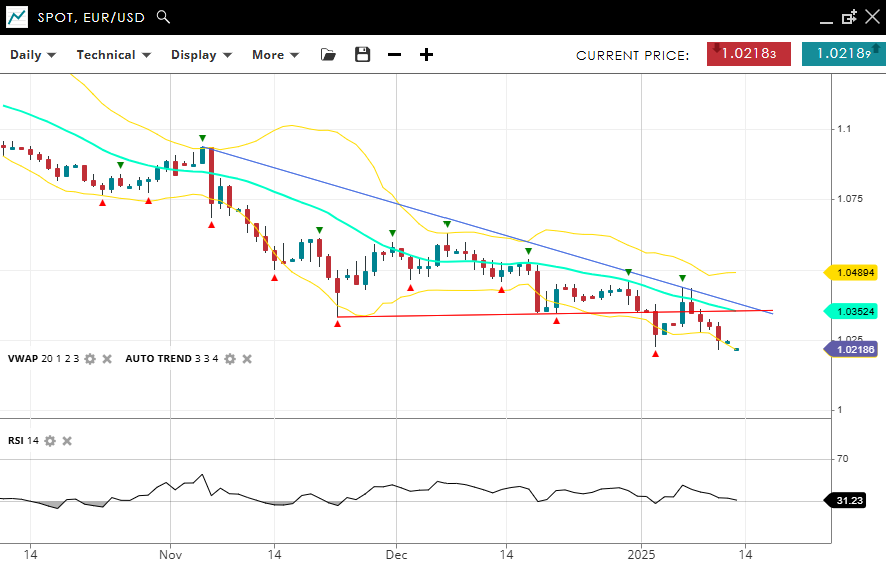Viewport: 886px width, 566px height.
Task: Save chart using floppy disk icon
Action: point(362,55)
